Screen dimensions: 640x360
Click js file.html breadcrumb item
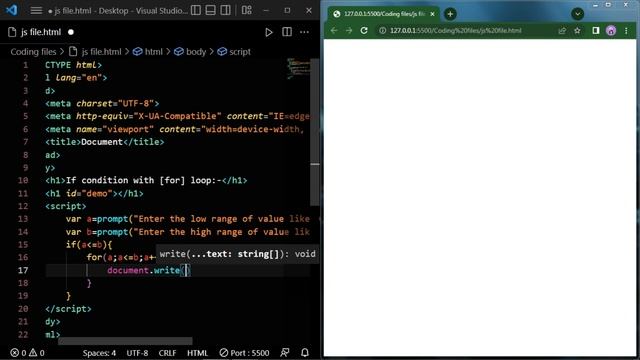point(96,52)
